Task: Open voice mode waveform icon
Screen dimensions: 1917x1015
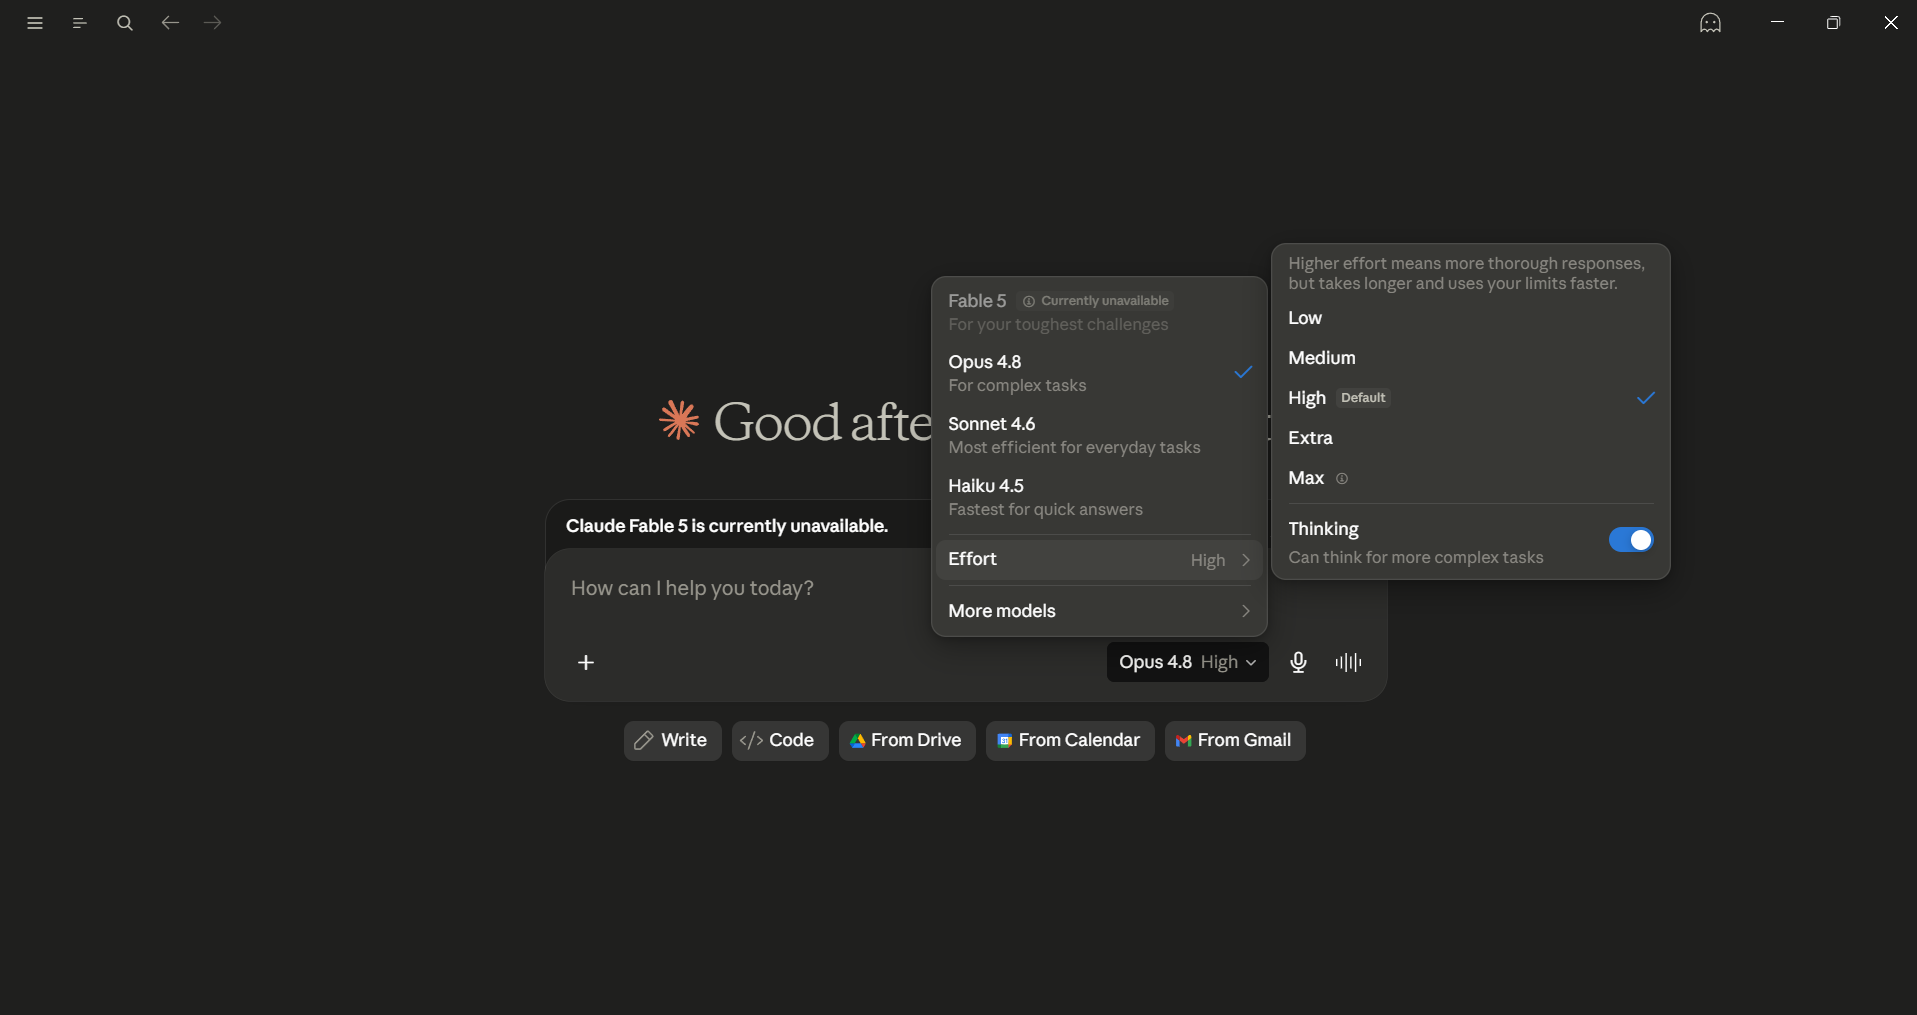Action: coord(1348,662)
